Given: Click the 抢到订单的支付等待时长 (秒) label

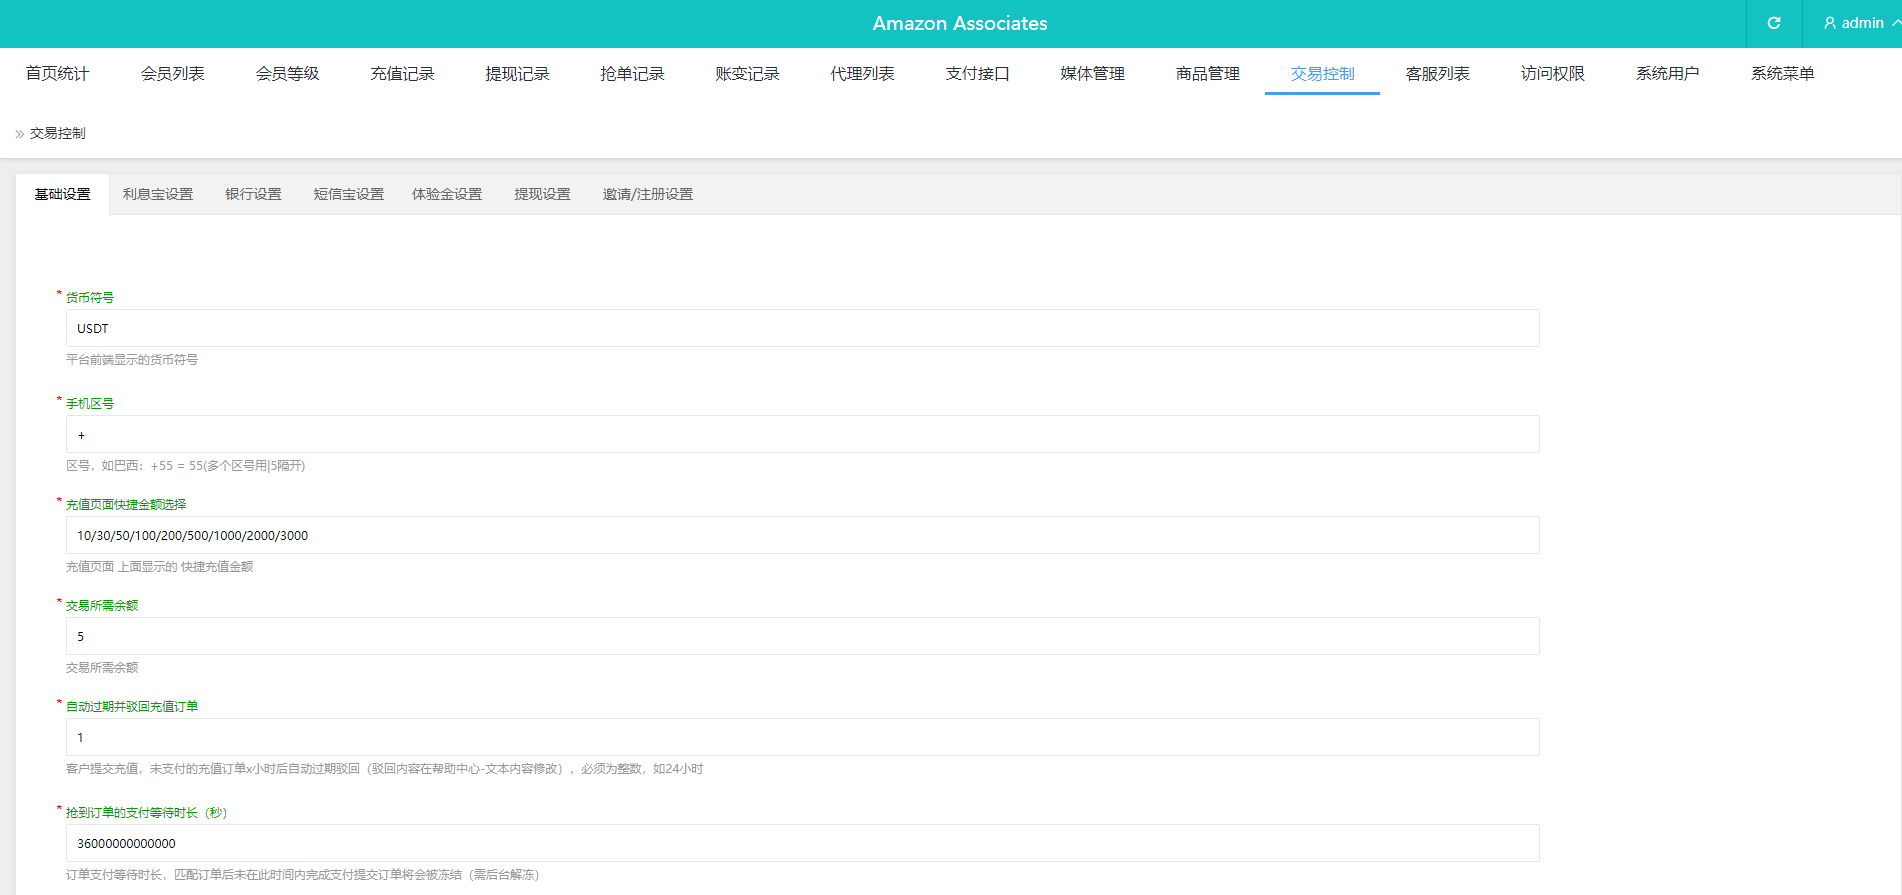Looking at the screenshot, I should pos(146,812).
